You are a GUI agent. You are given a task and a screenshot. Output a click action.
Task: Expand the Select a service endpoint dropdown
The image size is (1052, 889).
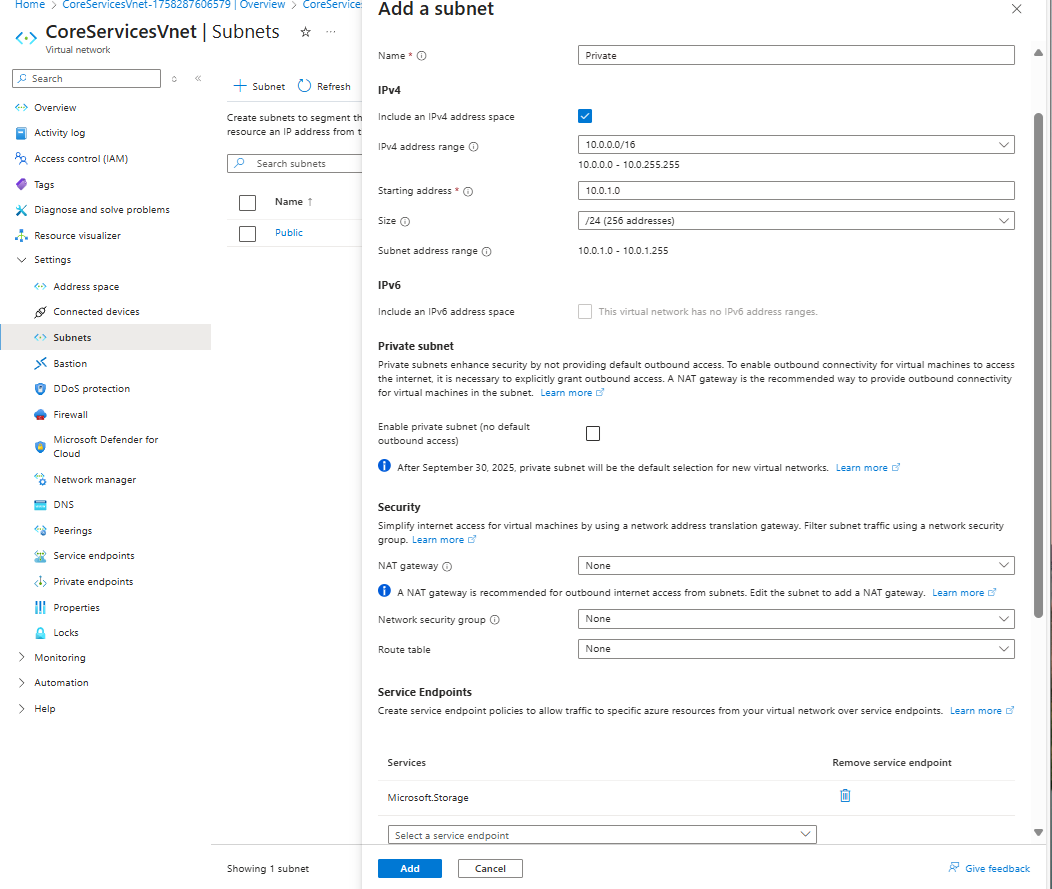click(x=602, y=835)
